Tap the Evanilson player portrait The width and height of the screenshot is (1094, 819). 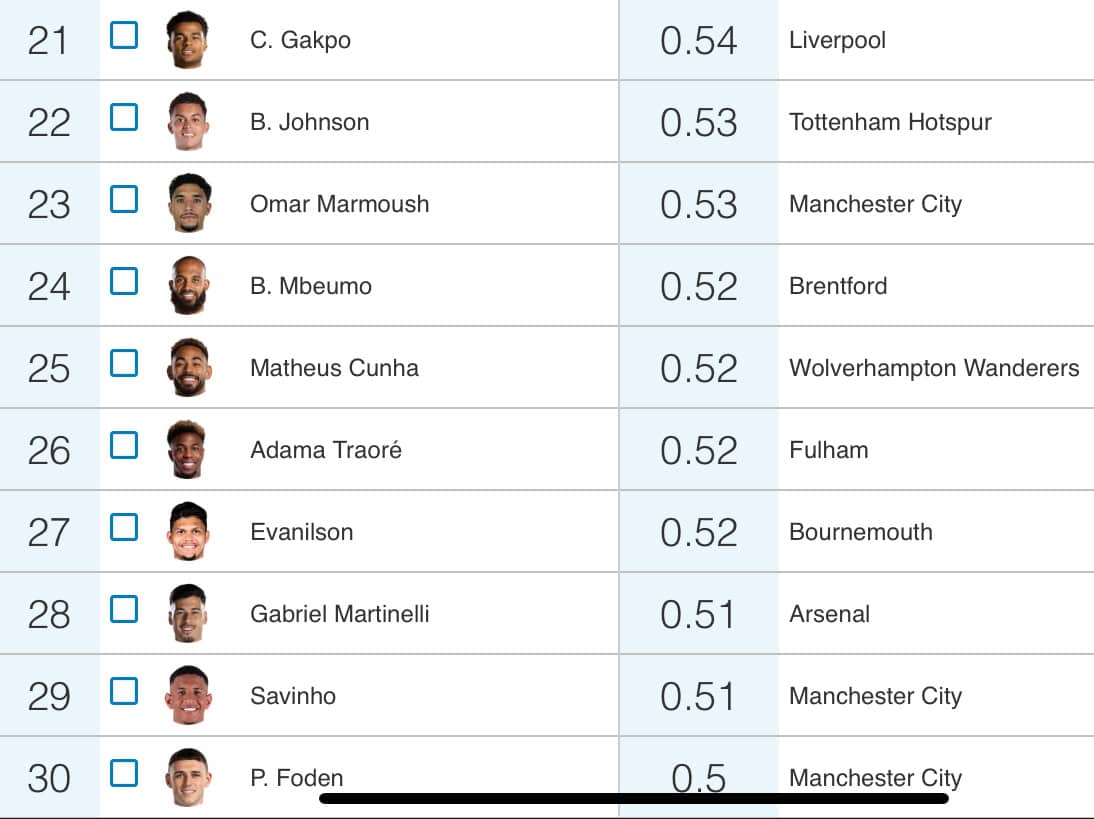187,532
